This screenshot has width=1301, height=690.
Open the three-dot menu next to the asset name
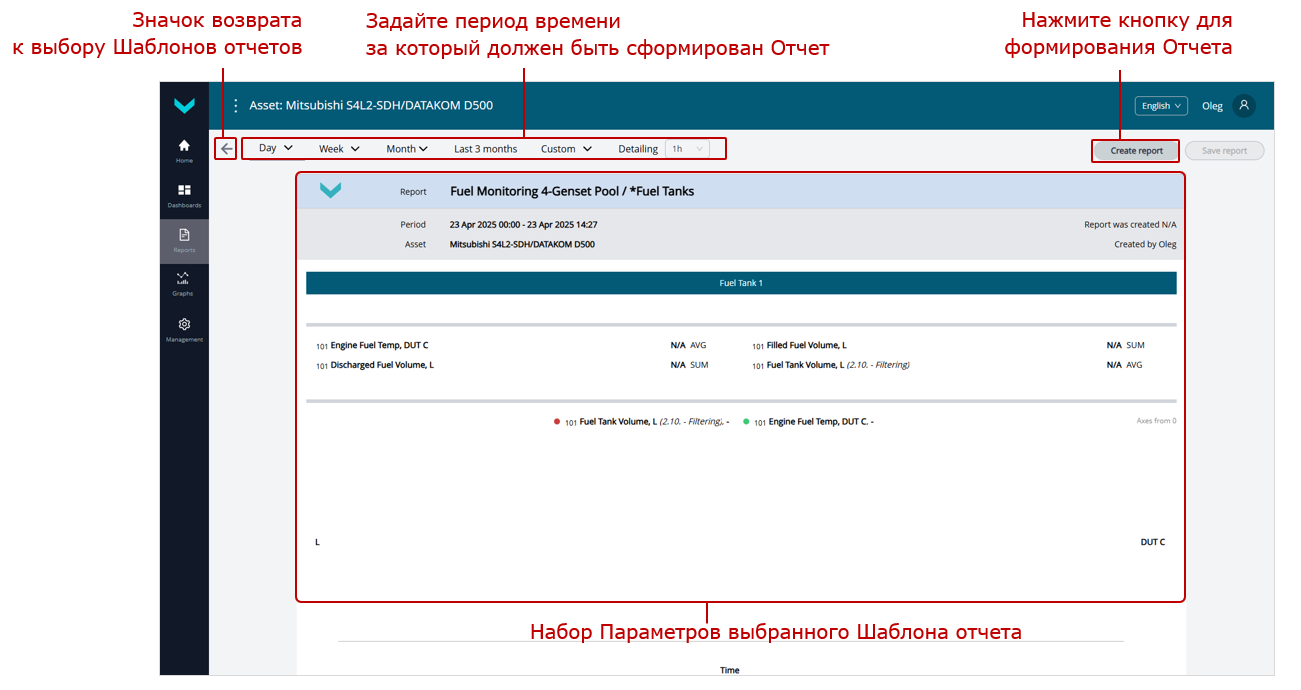236,104
